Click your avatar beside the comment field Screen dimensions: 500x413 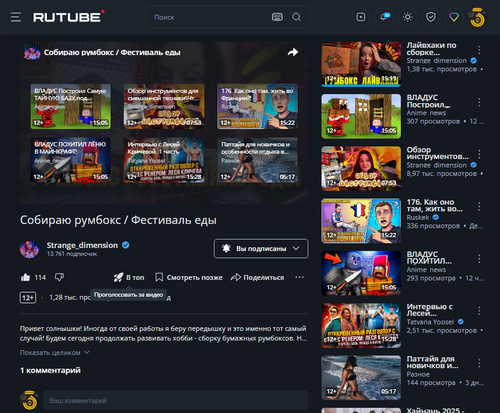tap(29, 400)
